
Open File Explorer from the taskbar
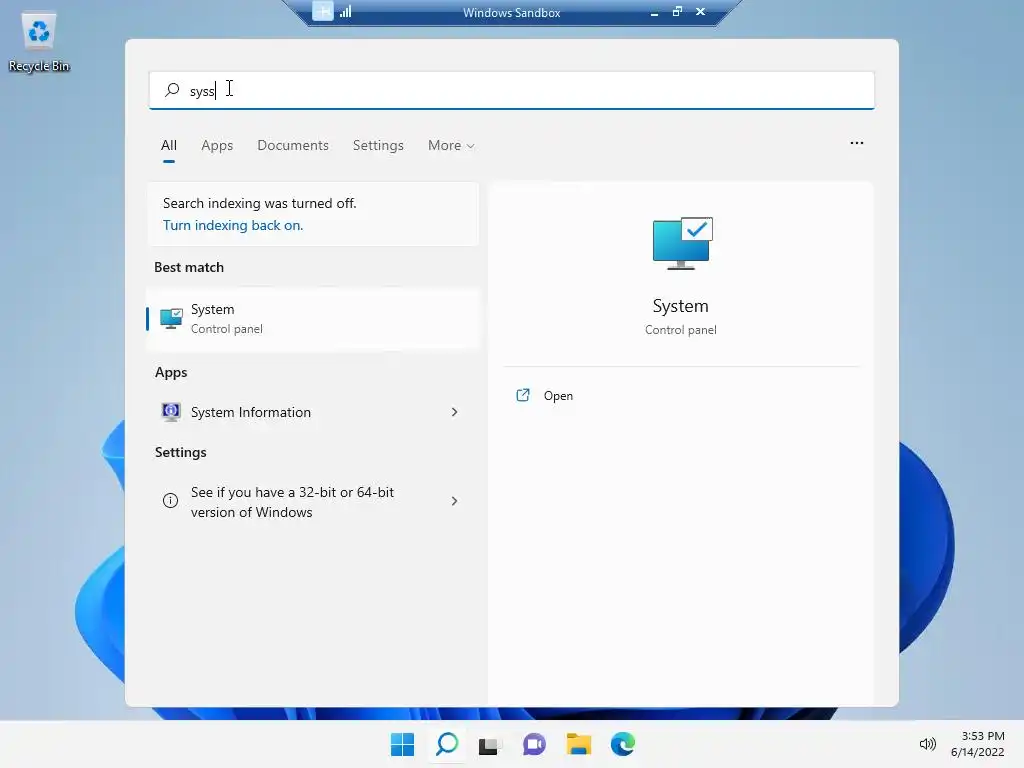[579, 744]
